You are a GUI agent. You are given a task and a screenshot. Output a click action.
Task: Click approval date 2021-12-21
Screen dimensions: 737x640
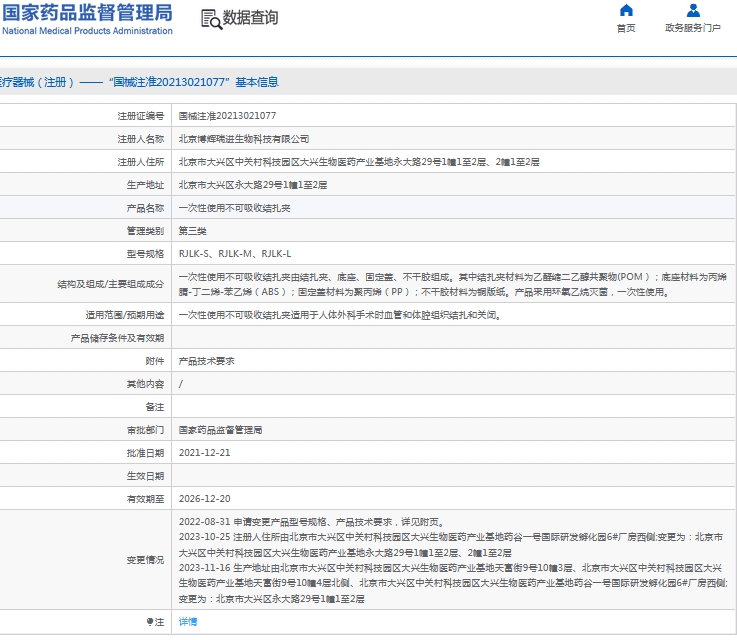[x=204, y=453]
